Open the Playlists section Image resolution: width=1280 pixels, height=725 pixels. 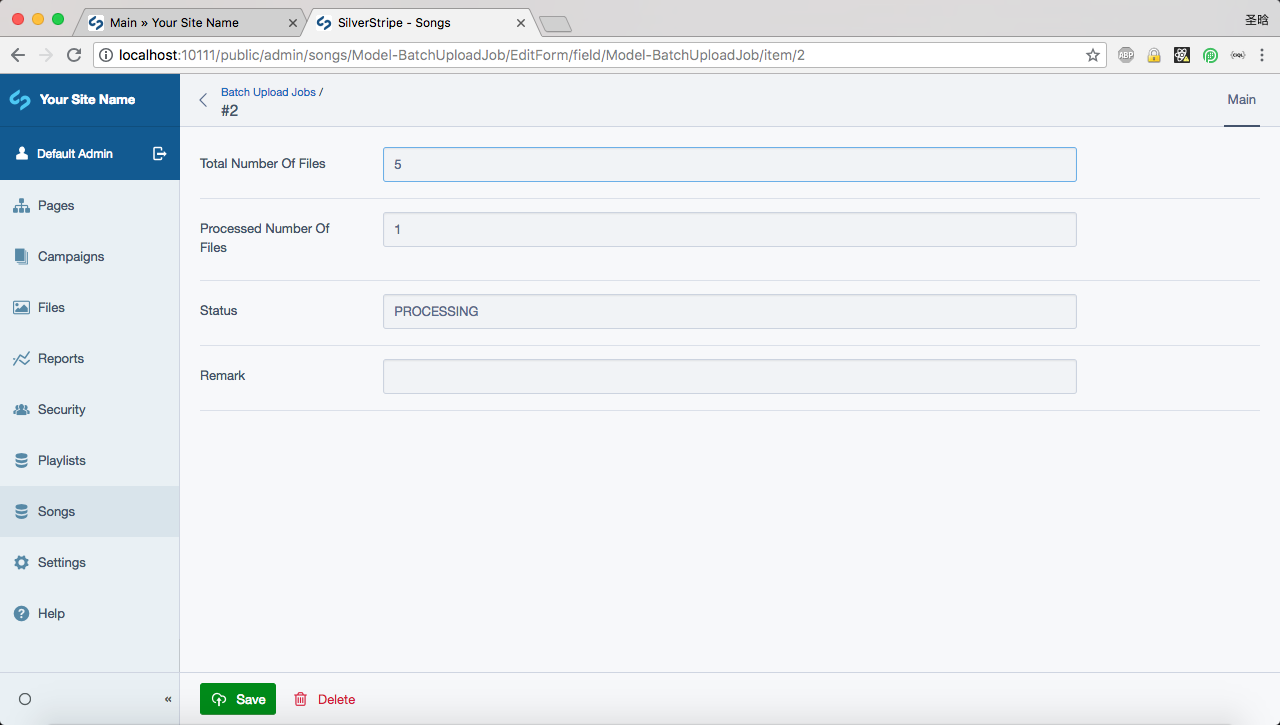(x=90, y=461)
